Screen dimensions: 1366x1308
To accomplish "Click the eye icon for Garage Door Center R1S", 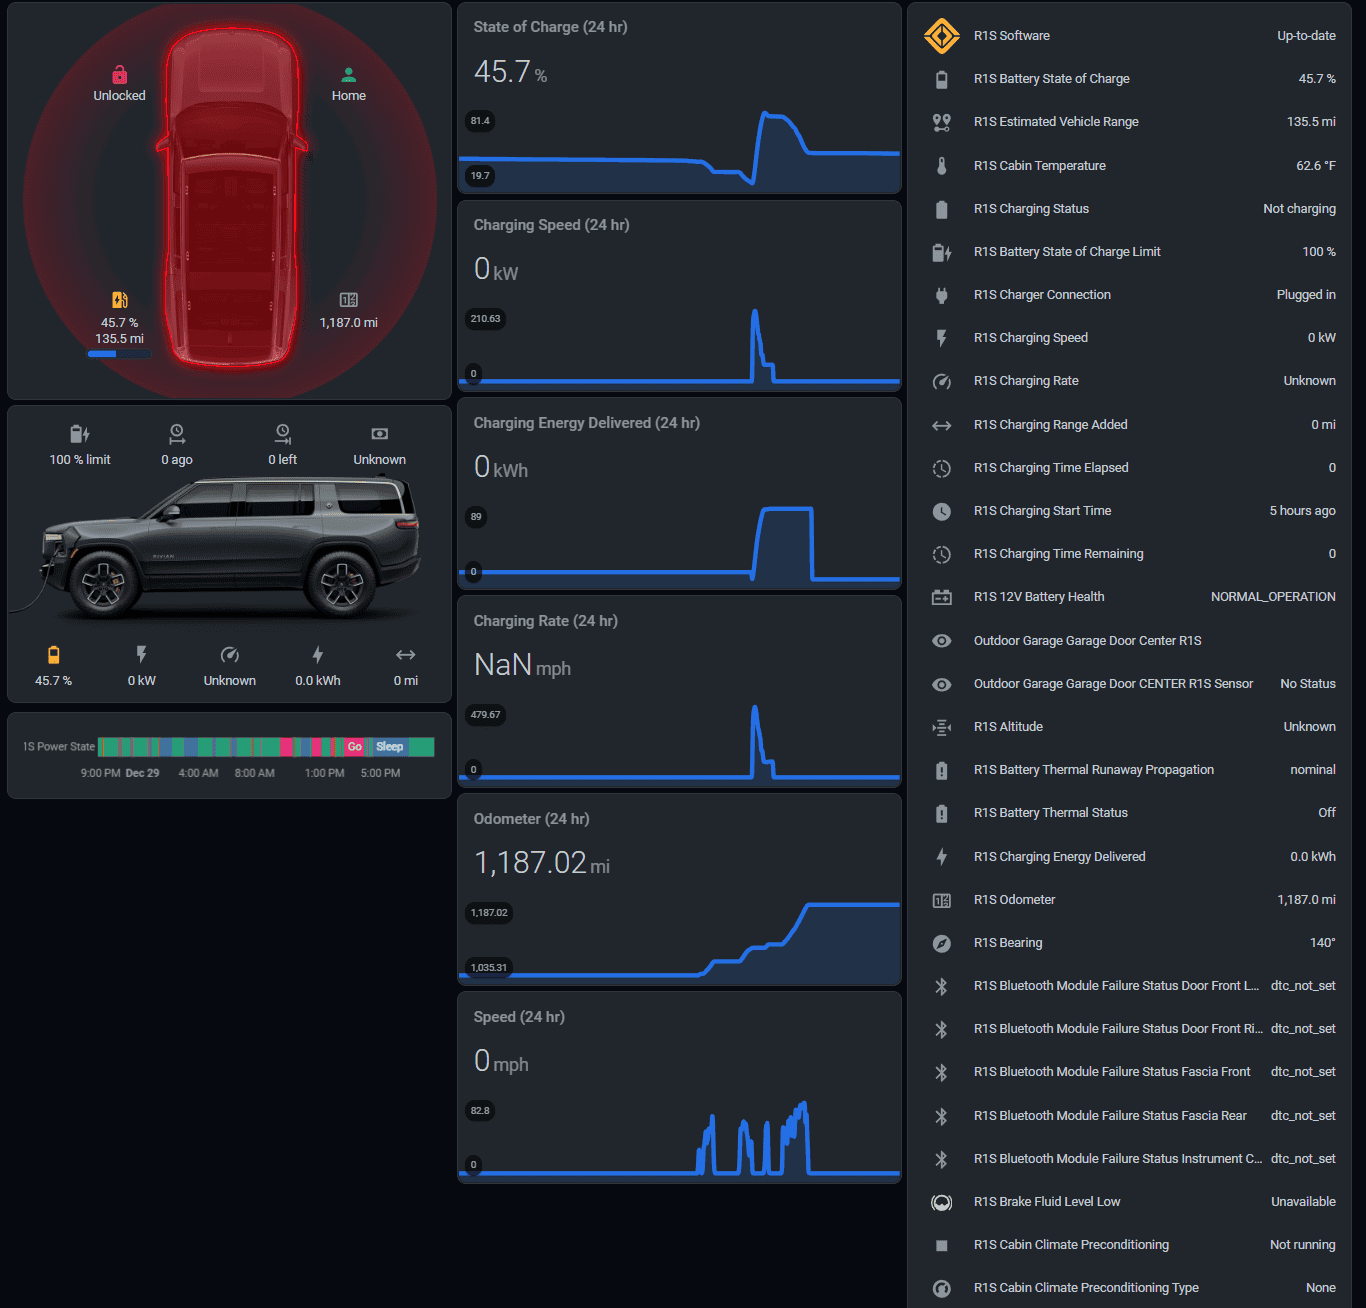I will 942,641.
